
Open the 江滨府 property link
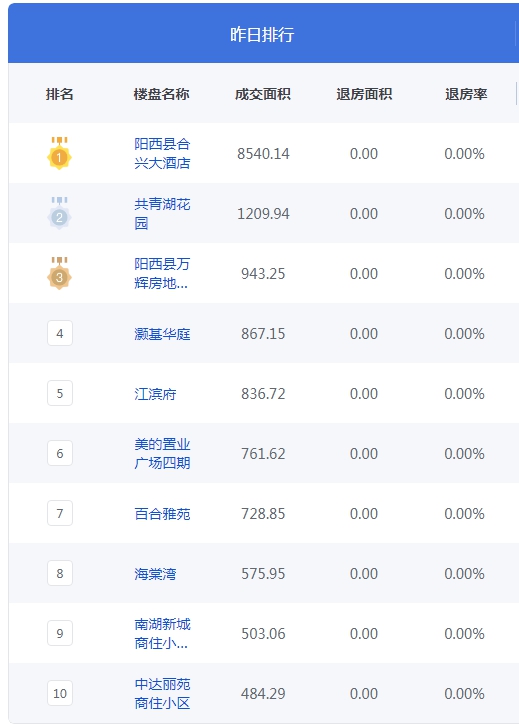(155, 394)
